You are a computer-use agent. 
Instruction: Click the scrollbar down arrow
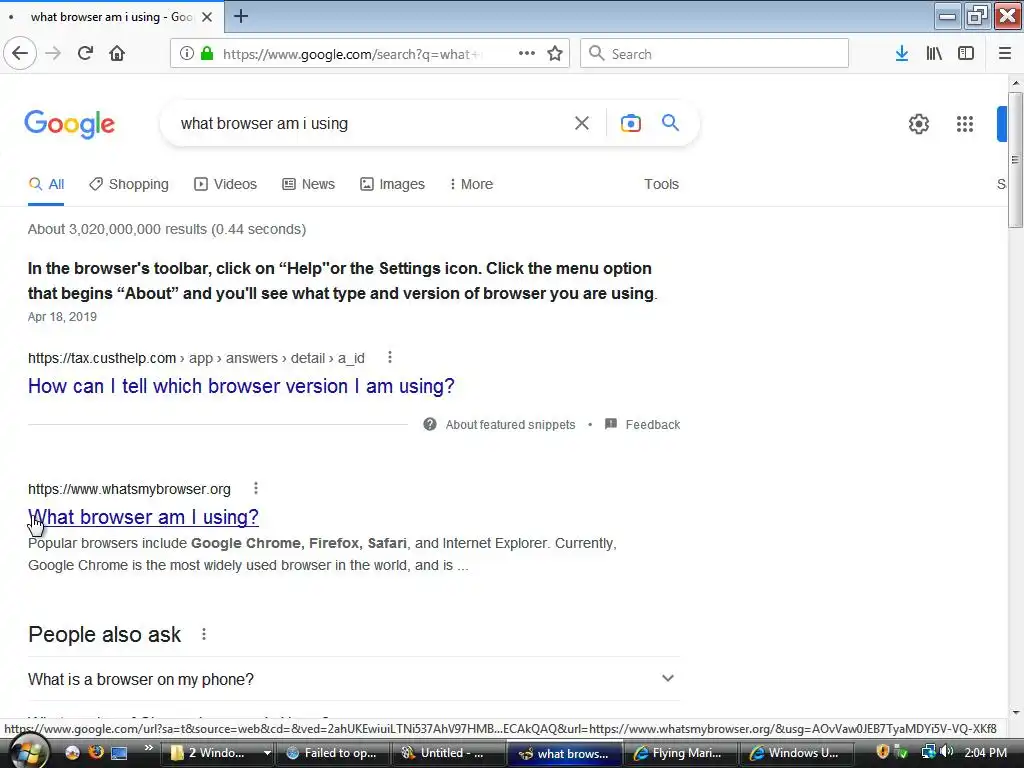coord(1016,712)
